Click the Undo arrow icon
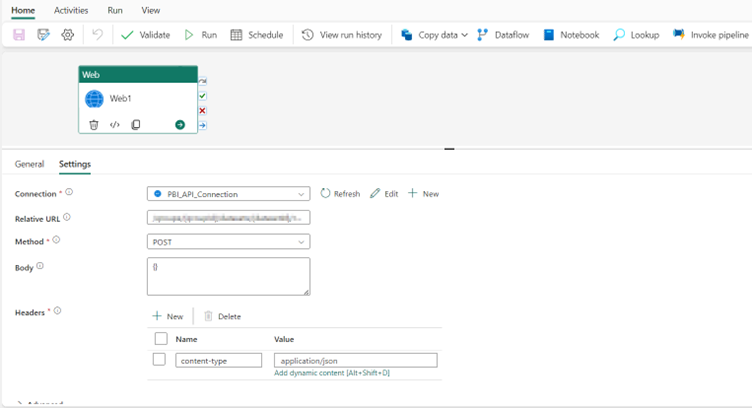This screenshot has height=408, width=752. [x=97, y=35]
